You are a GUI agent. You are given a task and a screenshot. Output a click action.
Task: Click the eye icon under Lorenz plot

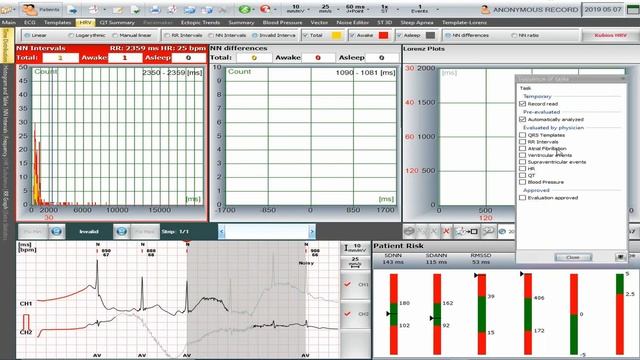click(502, 231)
